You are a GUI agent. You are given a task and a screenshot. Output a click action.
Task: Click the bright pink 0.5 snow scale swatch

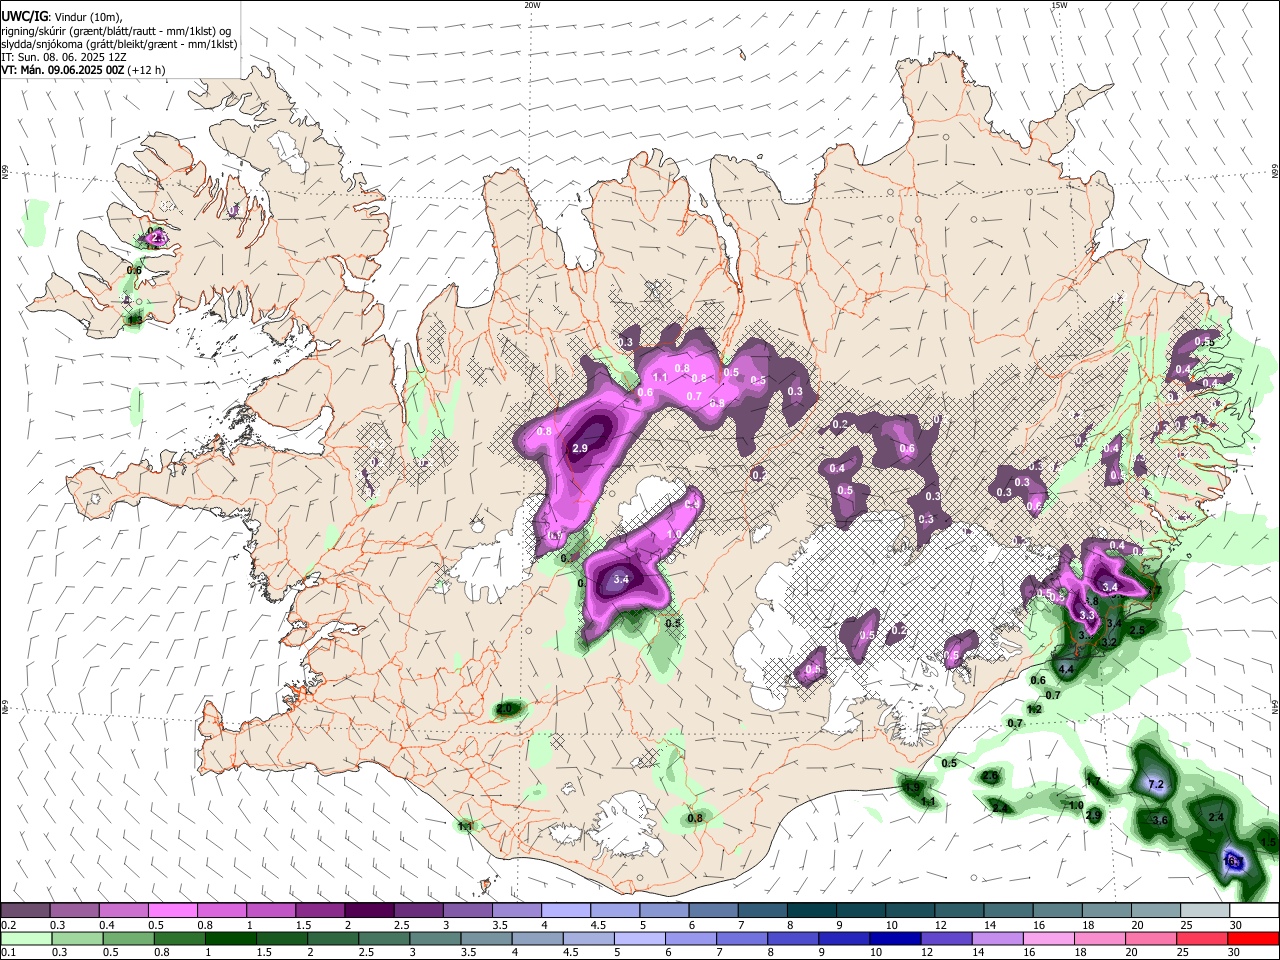point(172,911)
